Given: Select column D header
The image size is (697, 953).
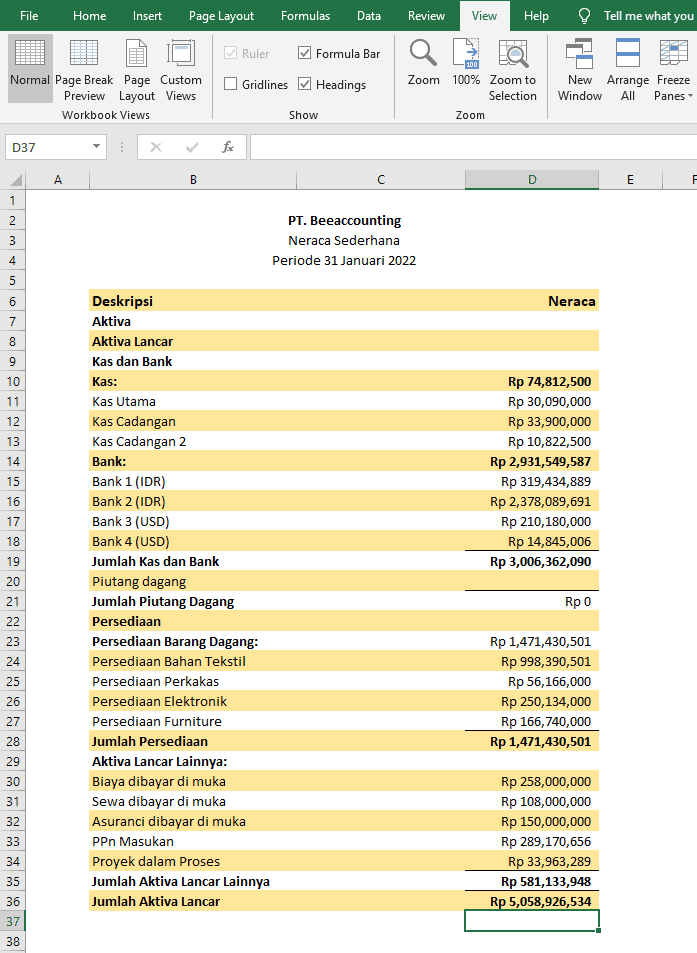Looking at the screenshot, I should coord(532,180).
